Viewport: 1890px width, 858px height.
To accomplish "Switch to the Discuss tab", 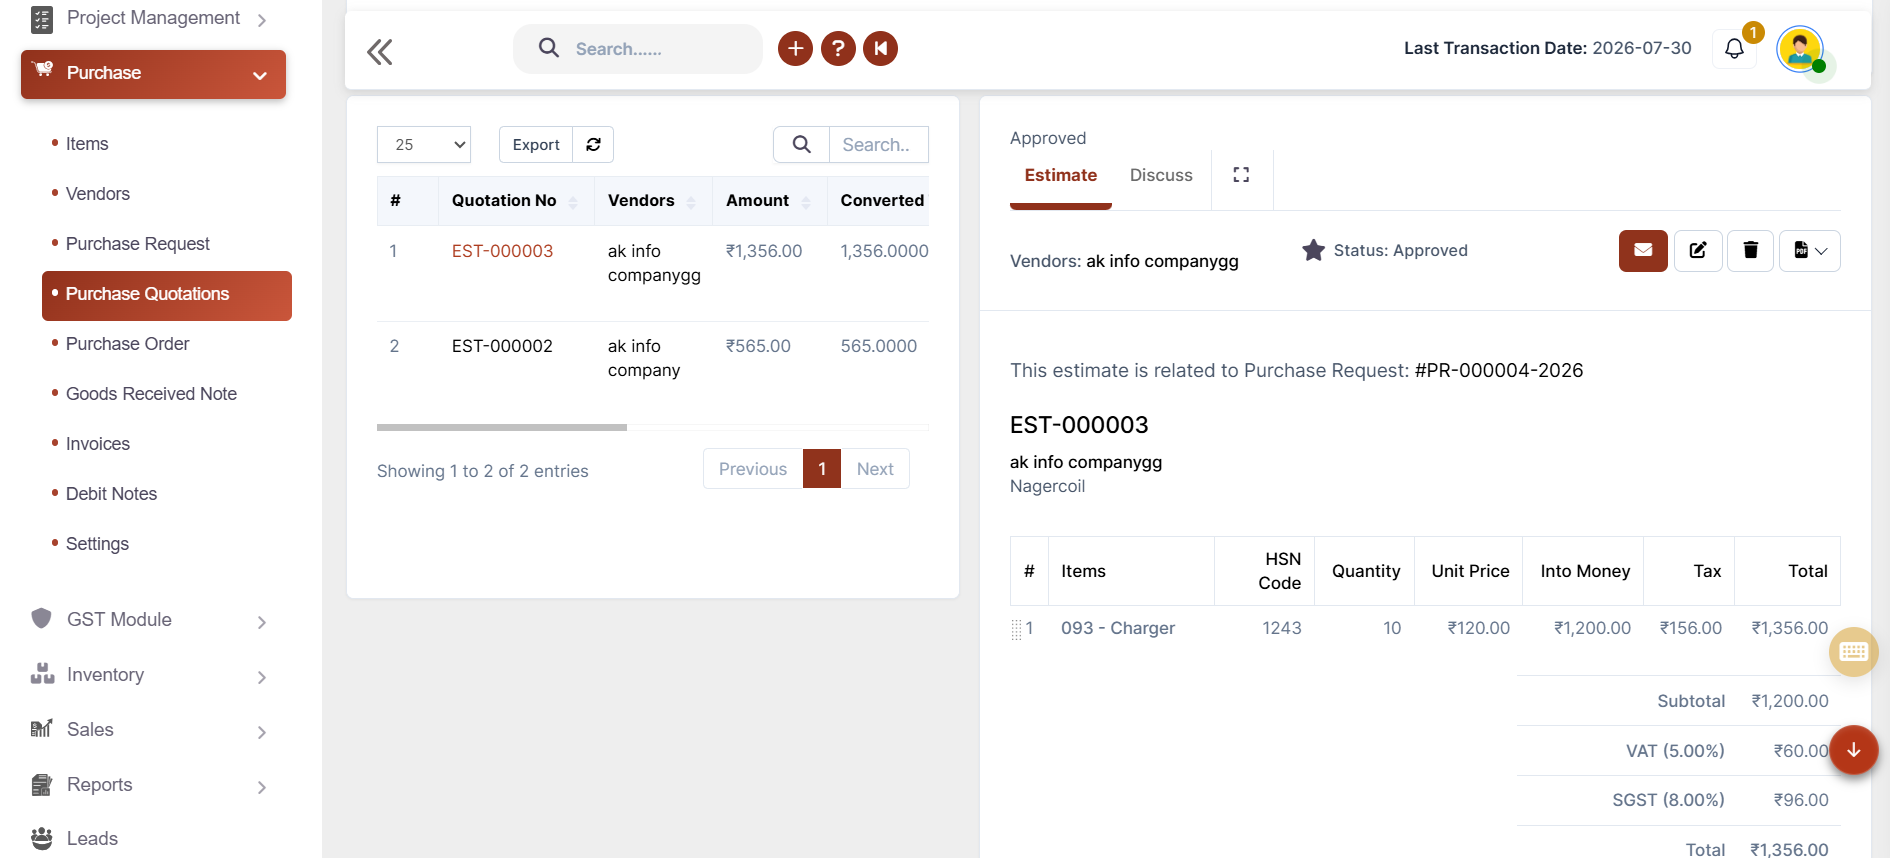I will (x=1161, y=176).
